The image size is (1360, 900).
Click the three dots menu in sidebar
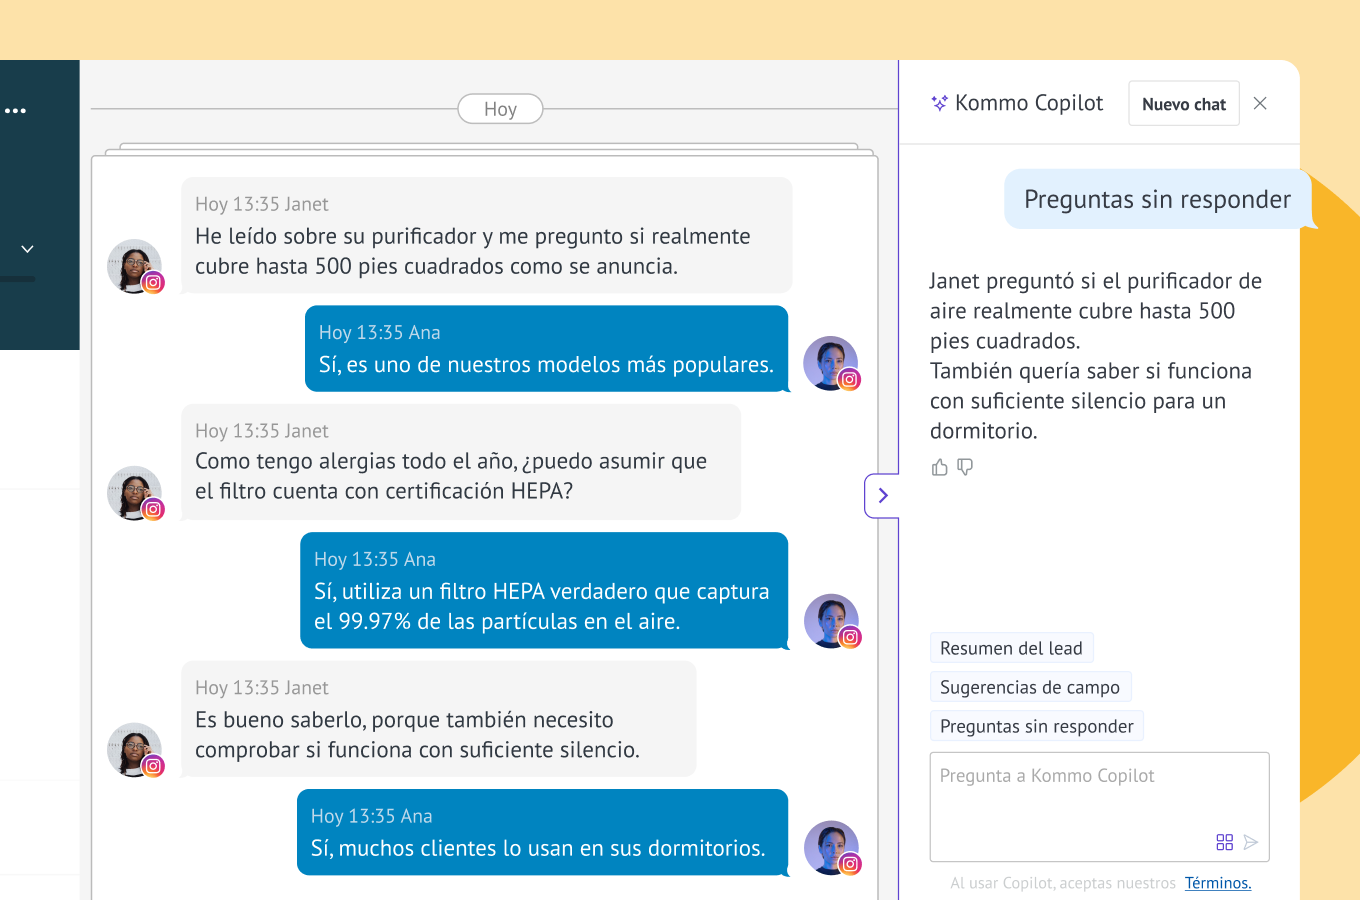pos(16,111)
